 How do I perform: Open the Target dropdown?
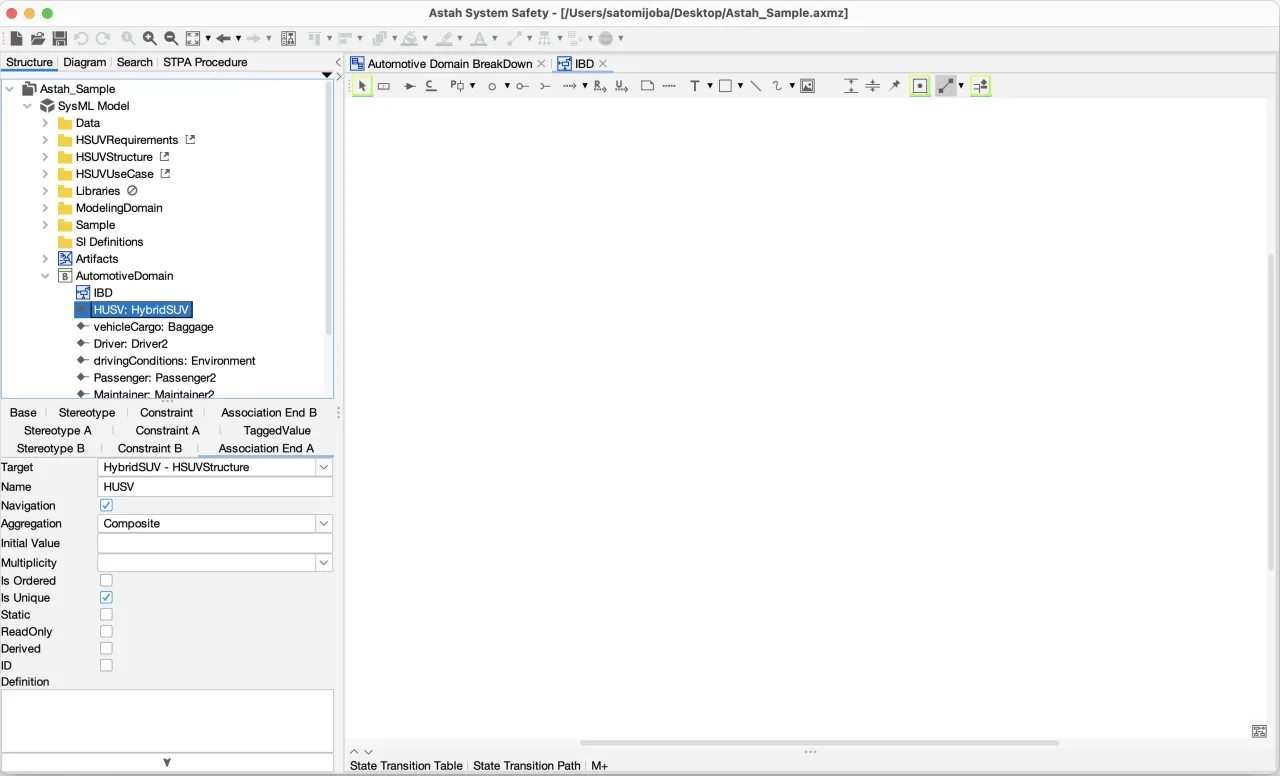coord(323,467)
